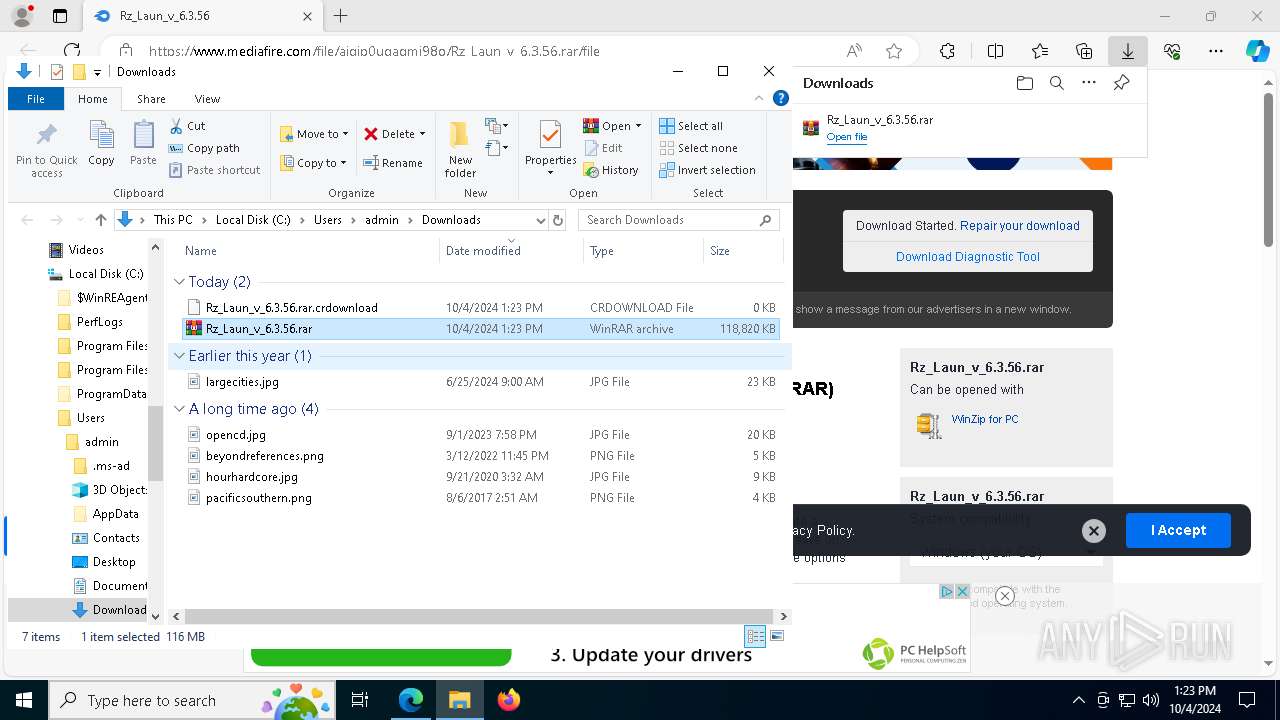Click Copy path in Clipboard group
This screenshot has width=1280, height=720.
pos(204,148)
